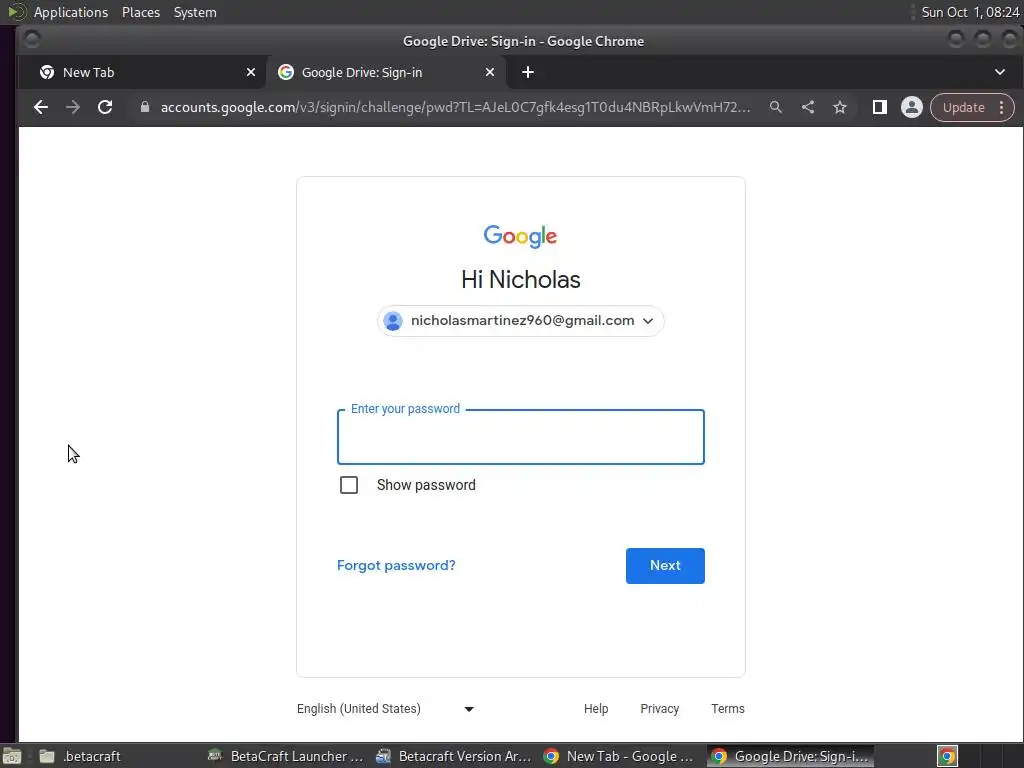1024x768 pixels.
Task: Enable the Show password checkbox
Action: click(349, 485)
